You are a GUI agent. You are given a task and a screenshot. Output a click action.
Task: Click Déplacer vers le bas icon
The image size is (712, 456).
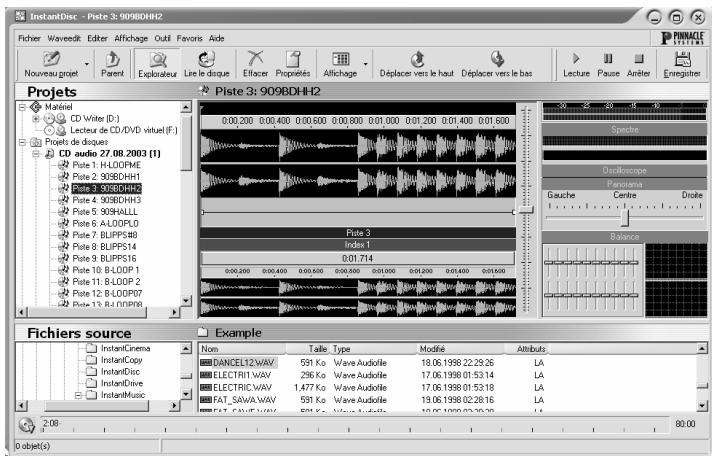coord(497,59)
